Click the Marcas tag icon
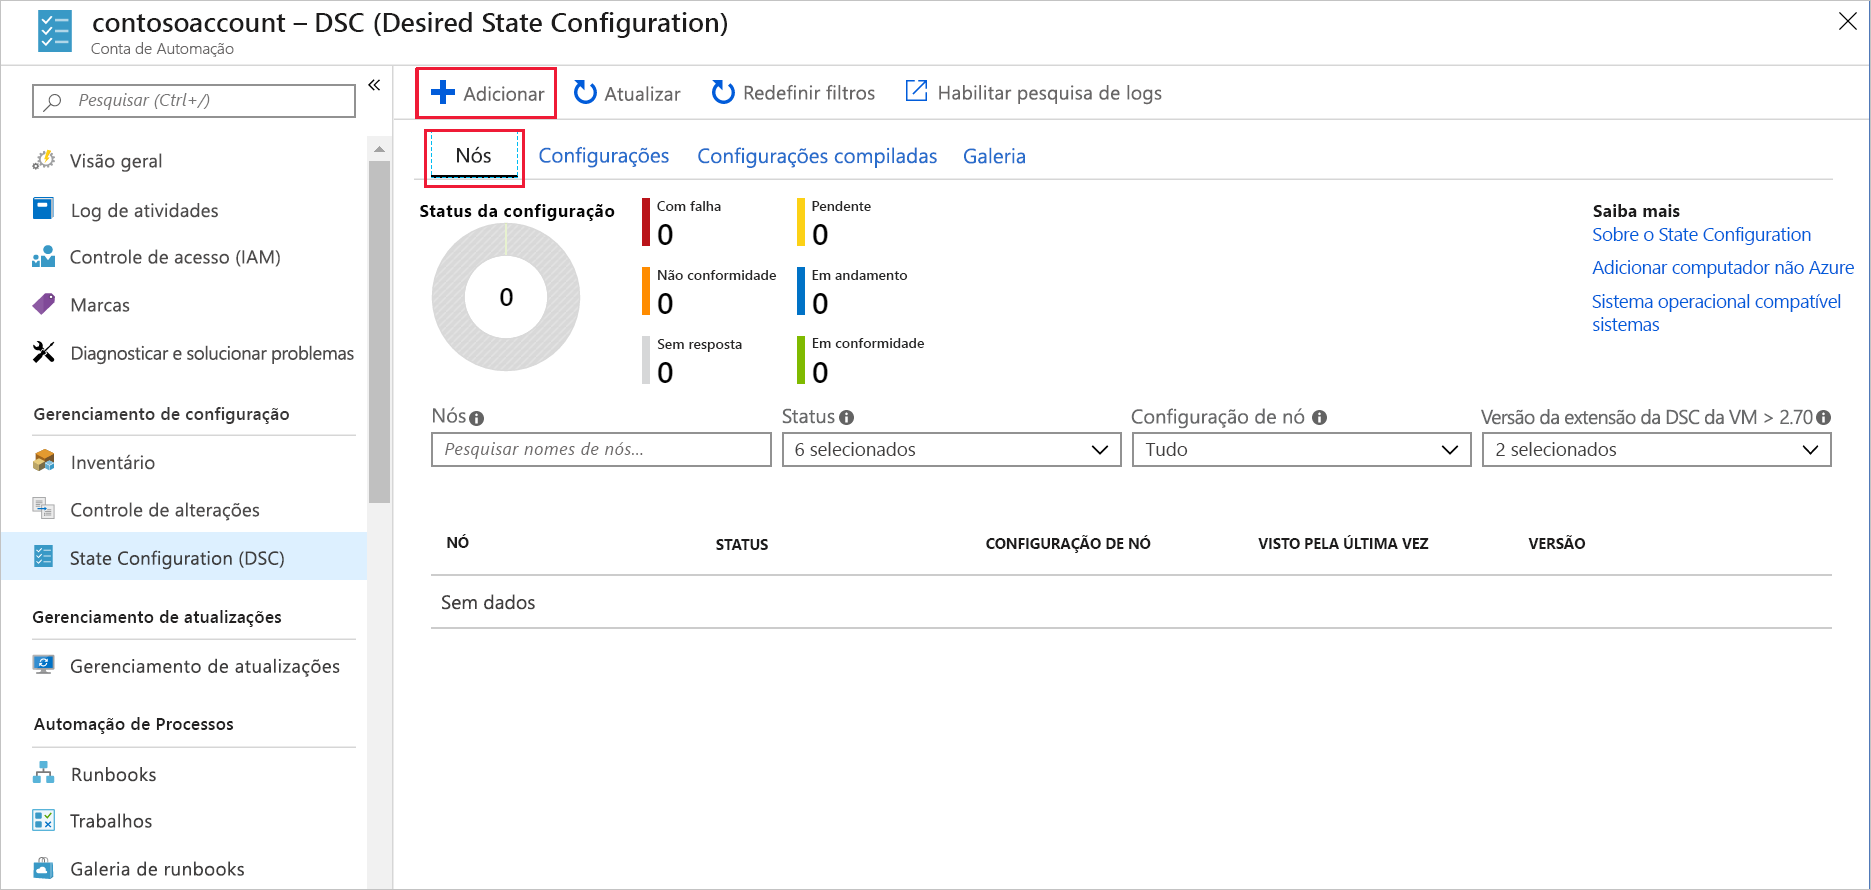Image resolution: width=1871 pixels, height=890 pixels. pyautogui.click(x=44, y=304)
